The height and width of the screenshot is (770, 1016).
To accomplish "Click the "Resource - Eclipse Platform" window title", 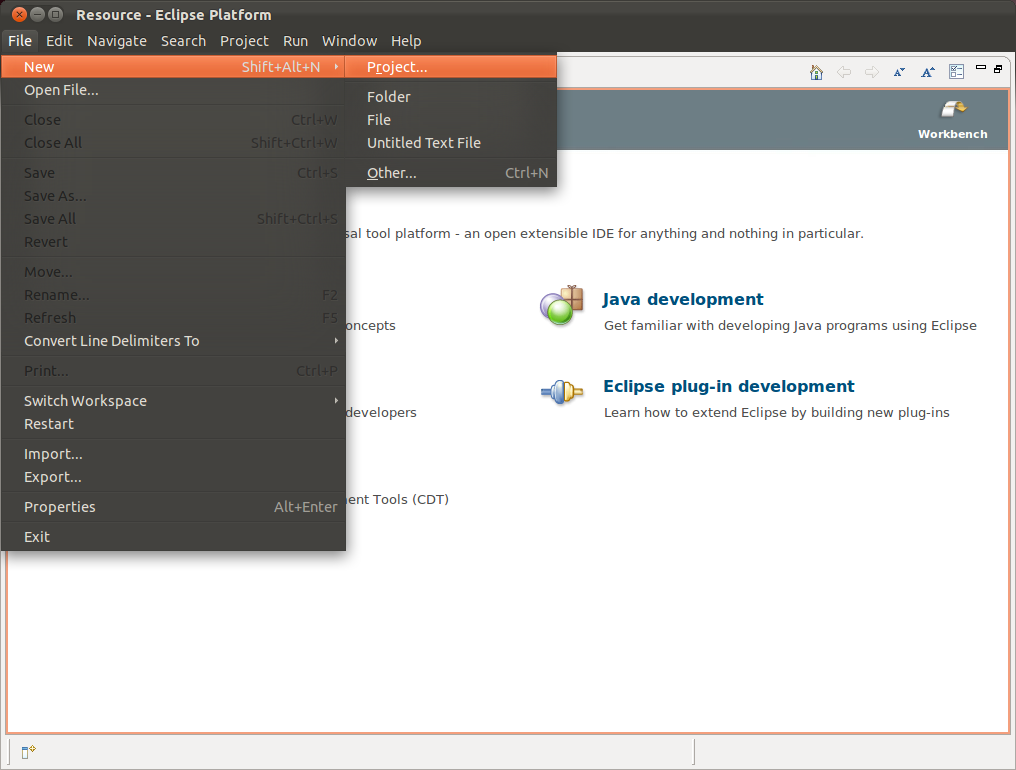I will click(174, 15).
